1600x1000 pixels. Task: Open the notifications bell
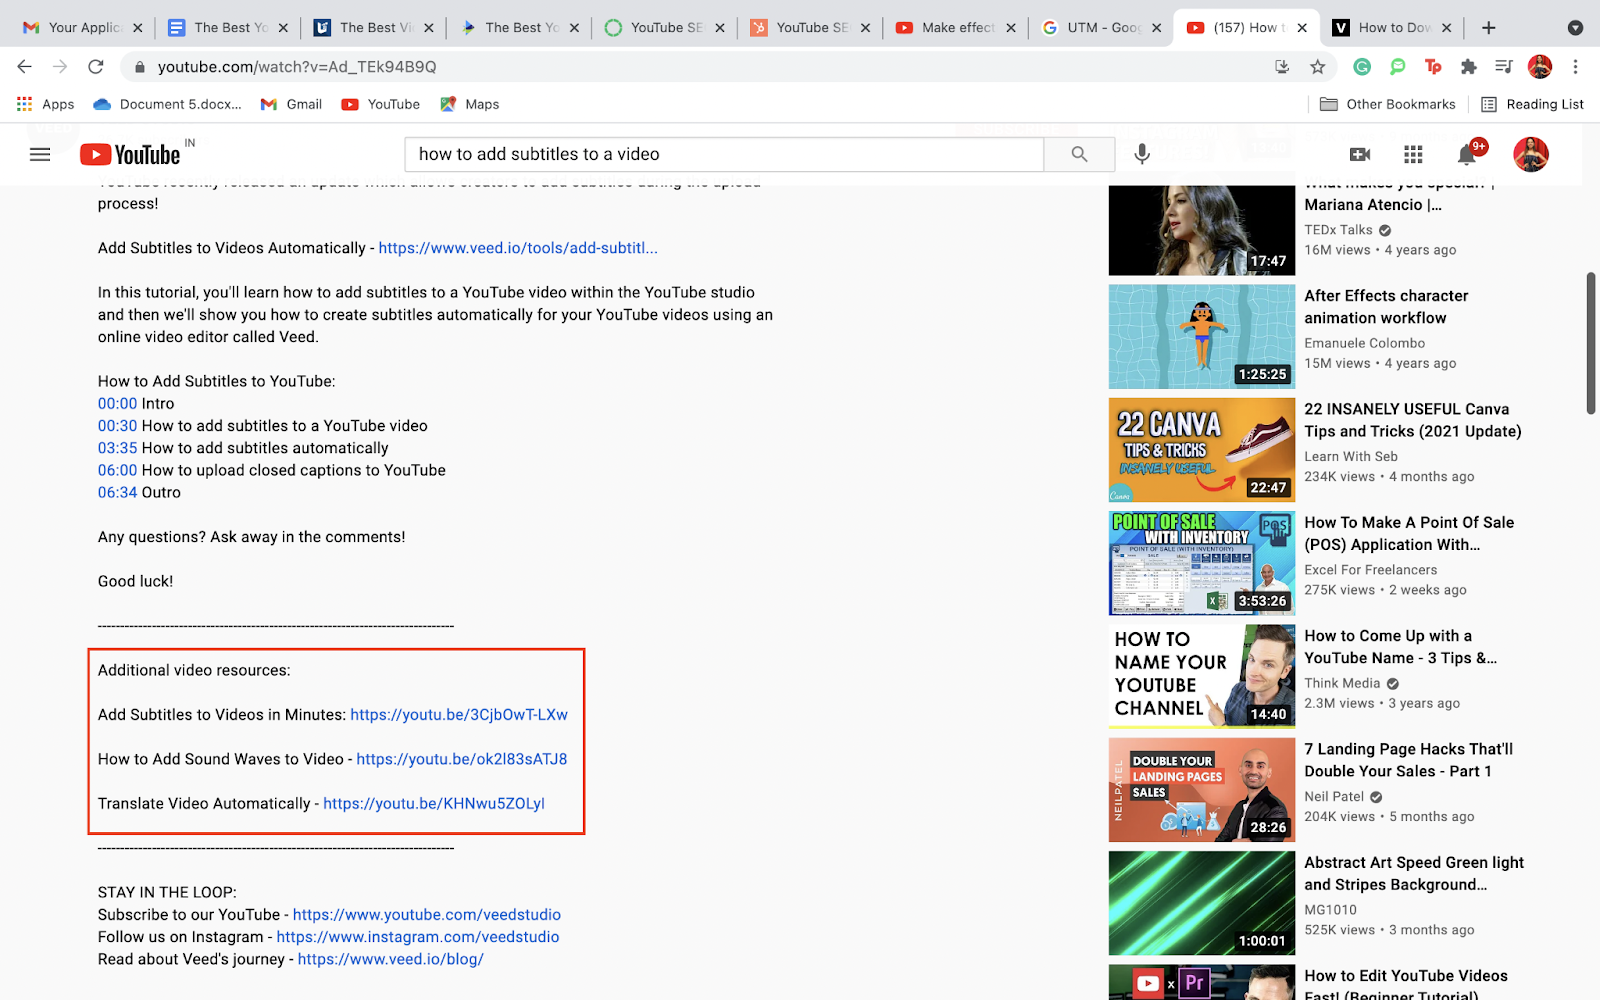point(1467,154)
